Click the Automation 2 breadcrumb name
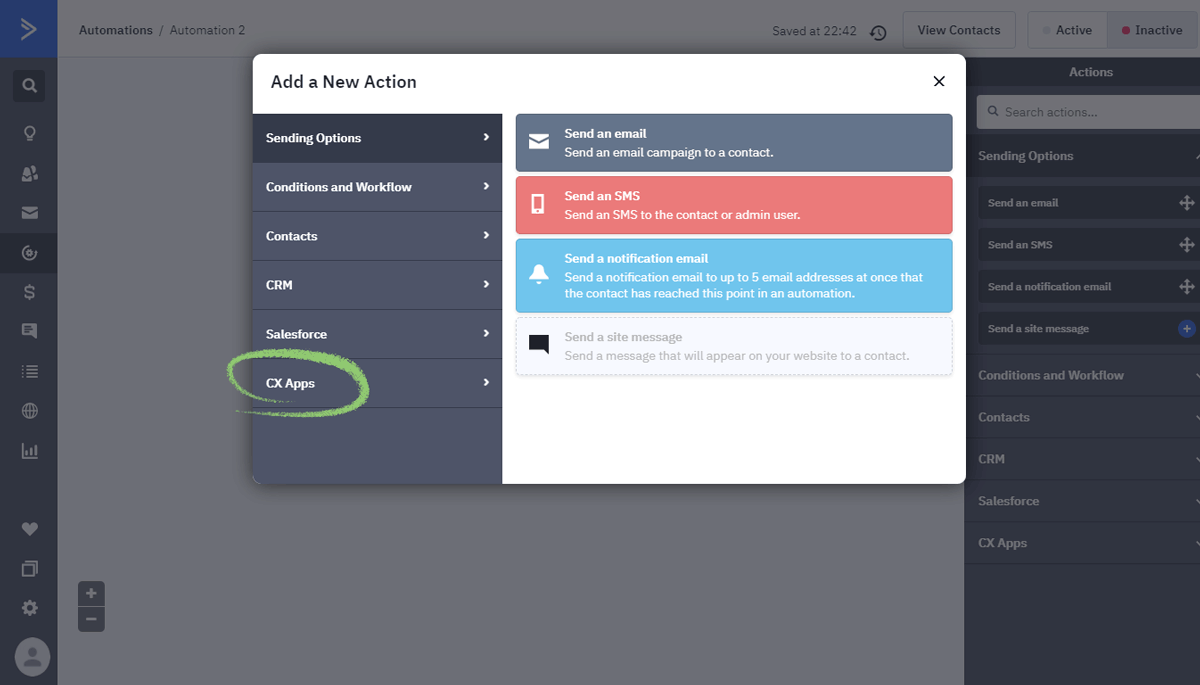 [x=207, y=30]
